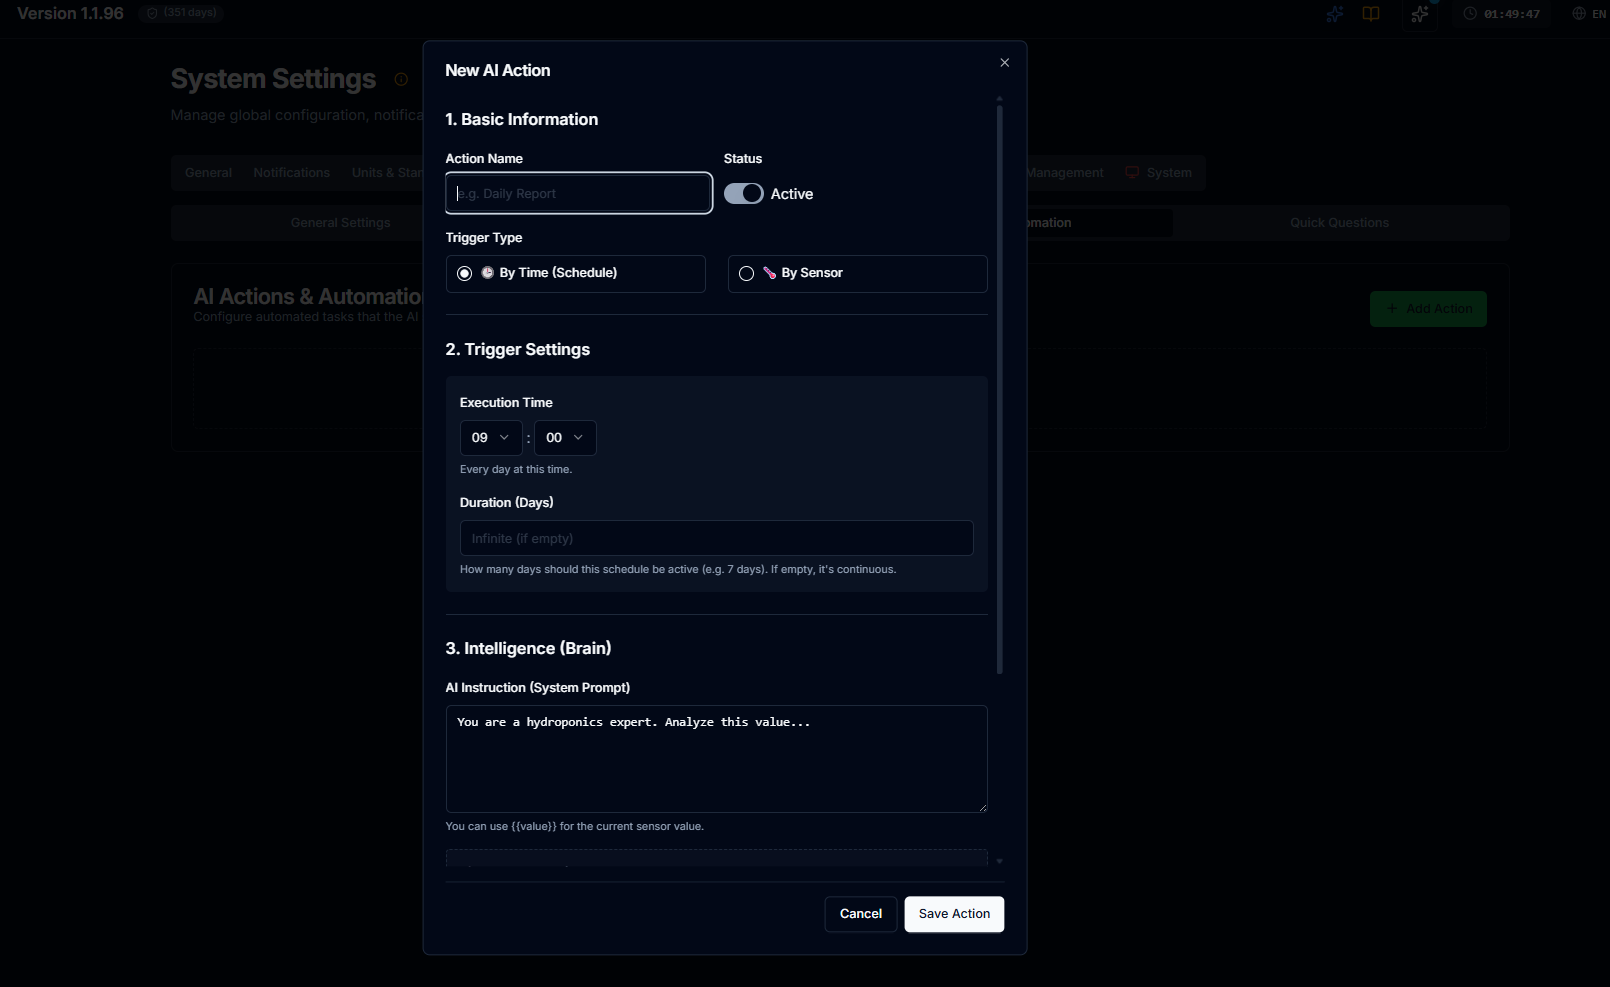Click info icon next to System Settings

tap(401, 79)
